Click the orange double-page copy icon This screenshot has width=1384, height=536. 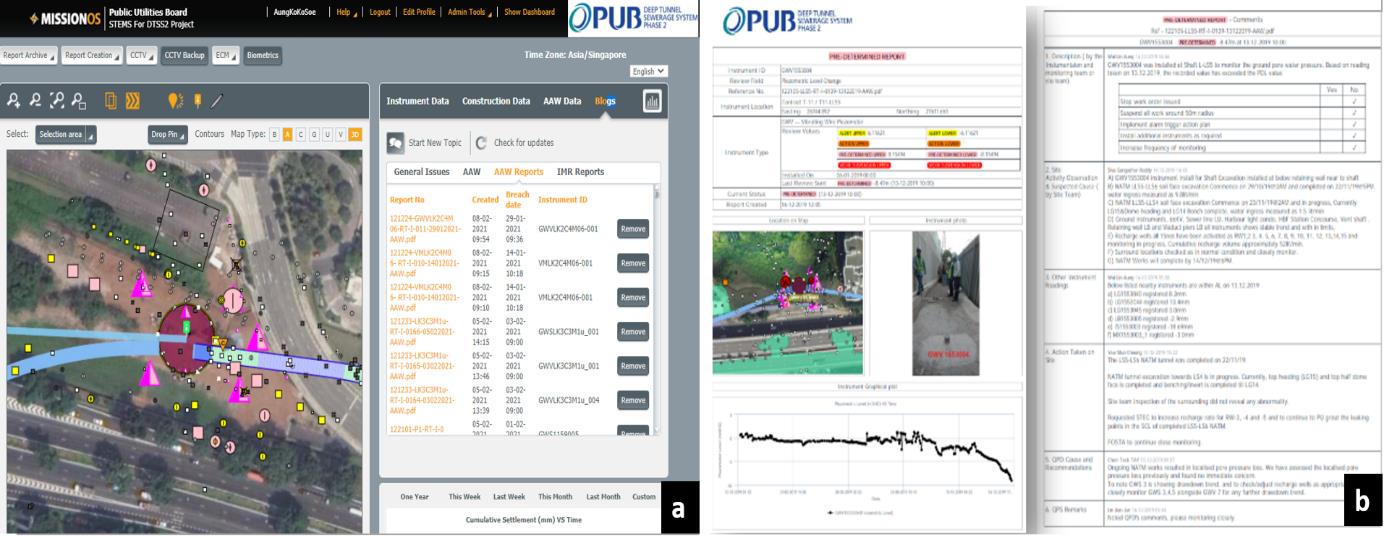click(x=112, y=100)
